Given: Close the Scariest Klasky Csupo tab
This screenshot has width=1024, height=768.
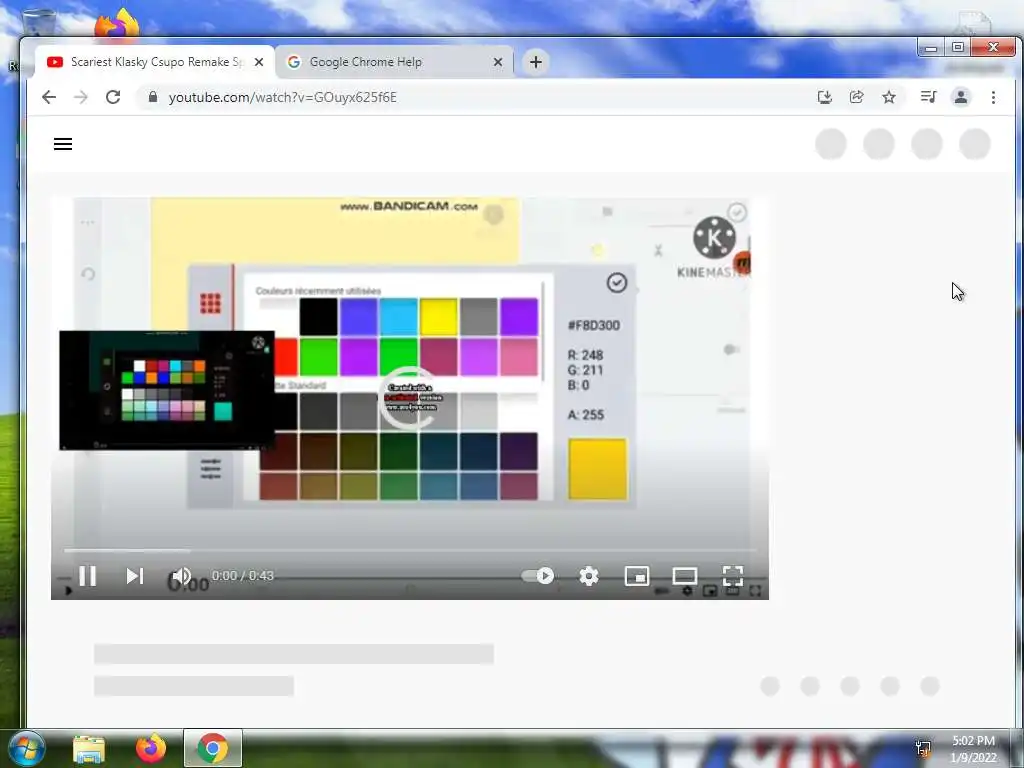Looking at the screenshot, I should (259, 62).
